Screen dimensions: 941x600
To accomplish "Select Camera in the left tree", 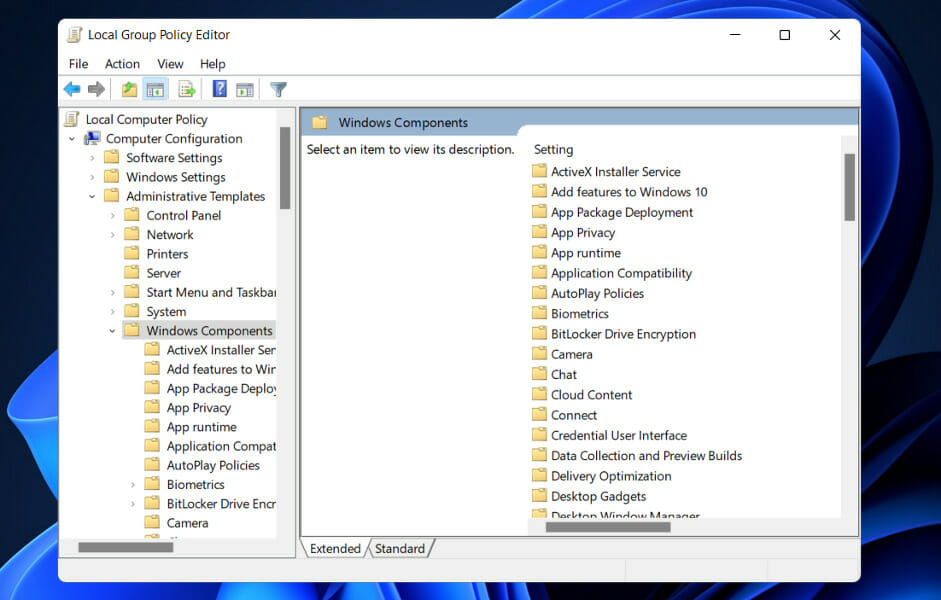I will [x=187, y=523].
